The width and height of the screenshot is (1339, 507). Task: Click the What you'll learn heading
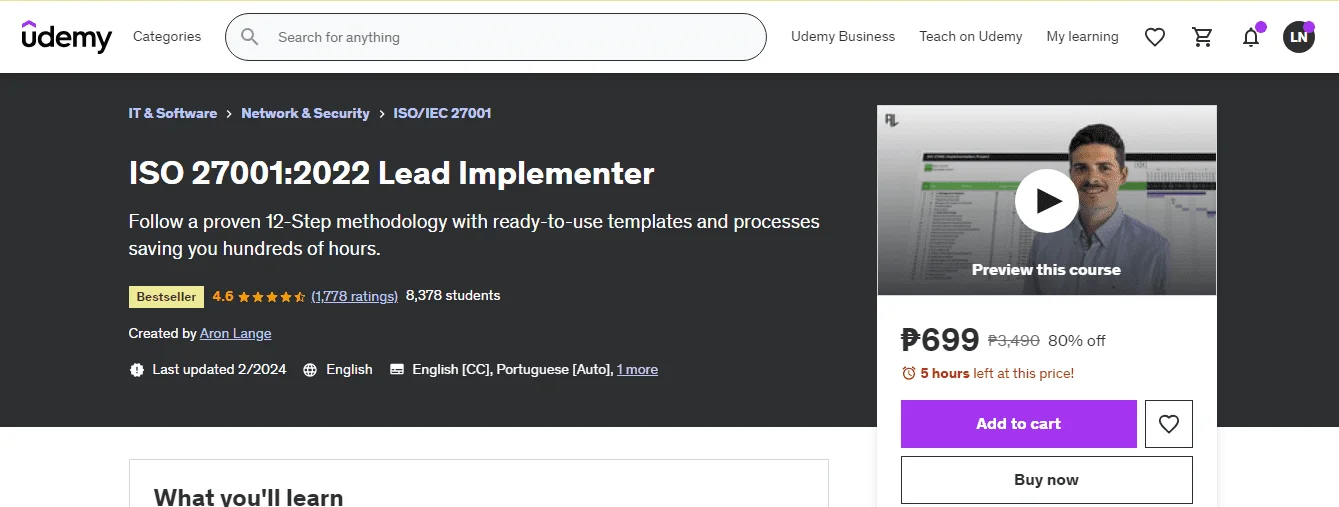pos(249,496)
